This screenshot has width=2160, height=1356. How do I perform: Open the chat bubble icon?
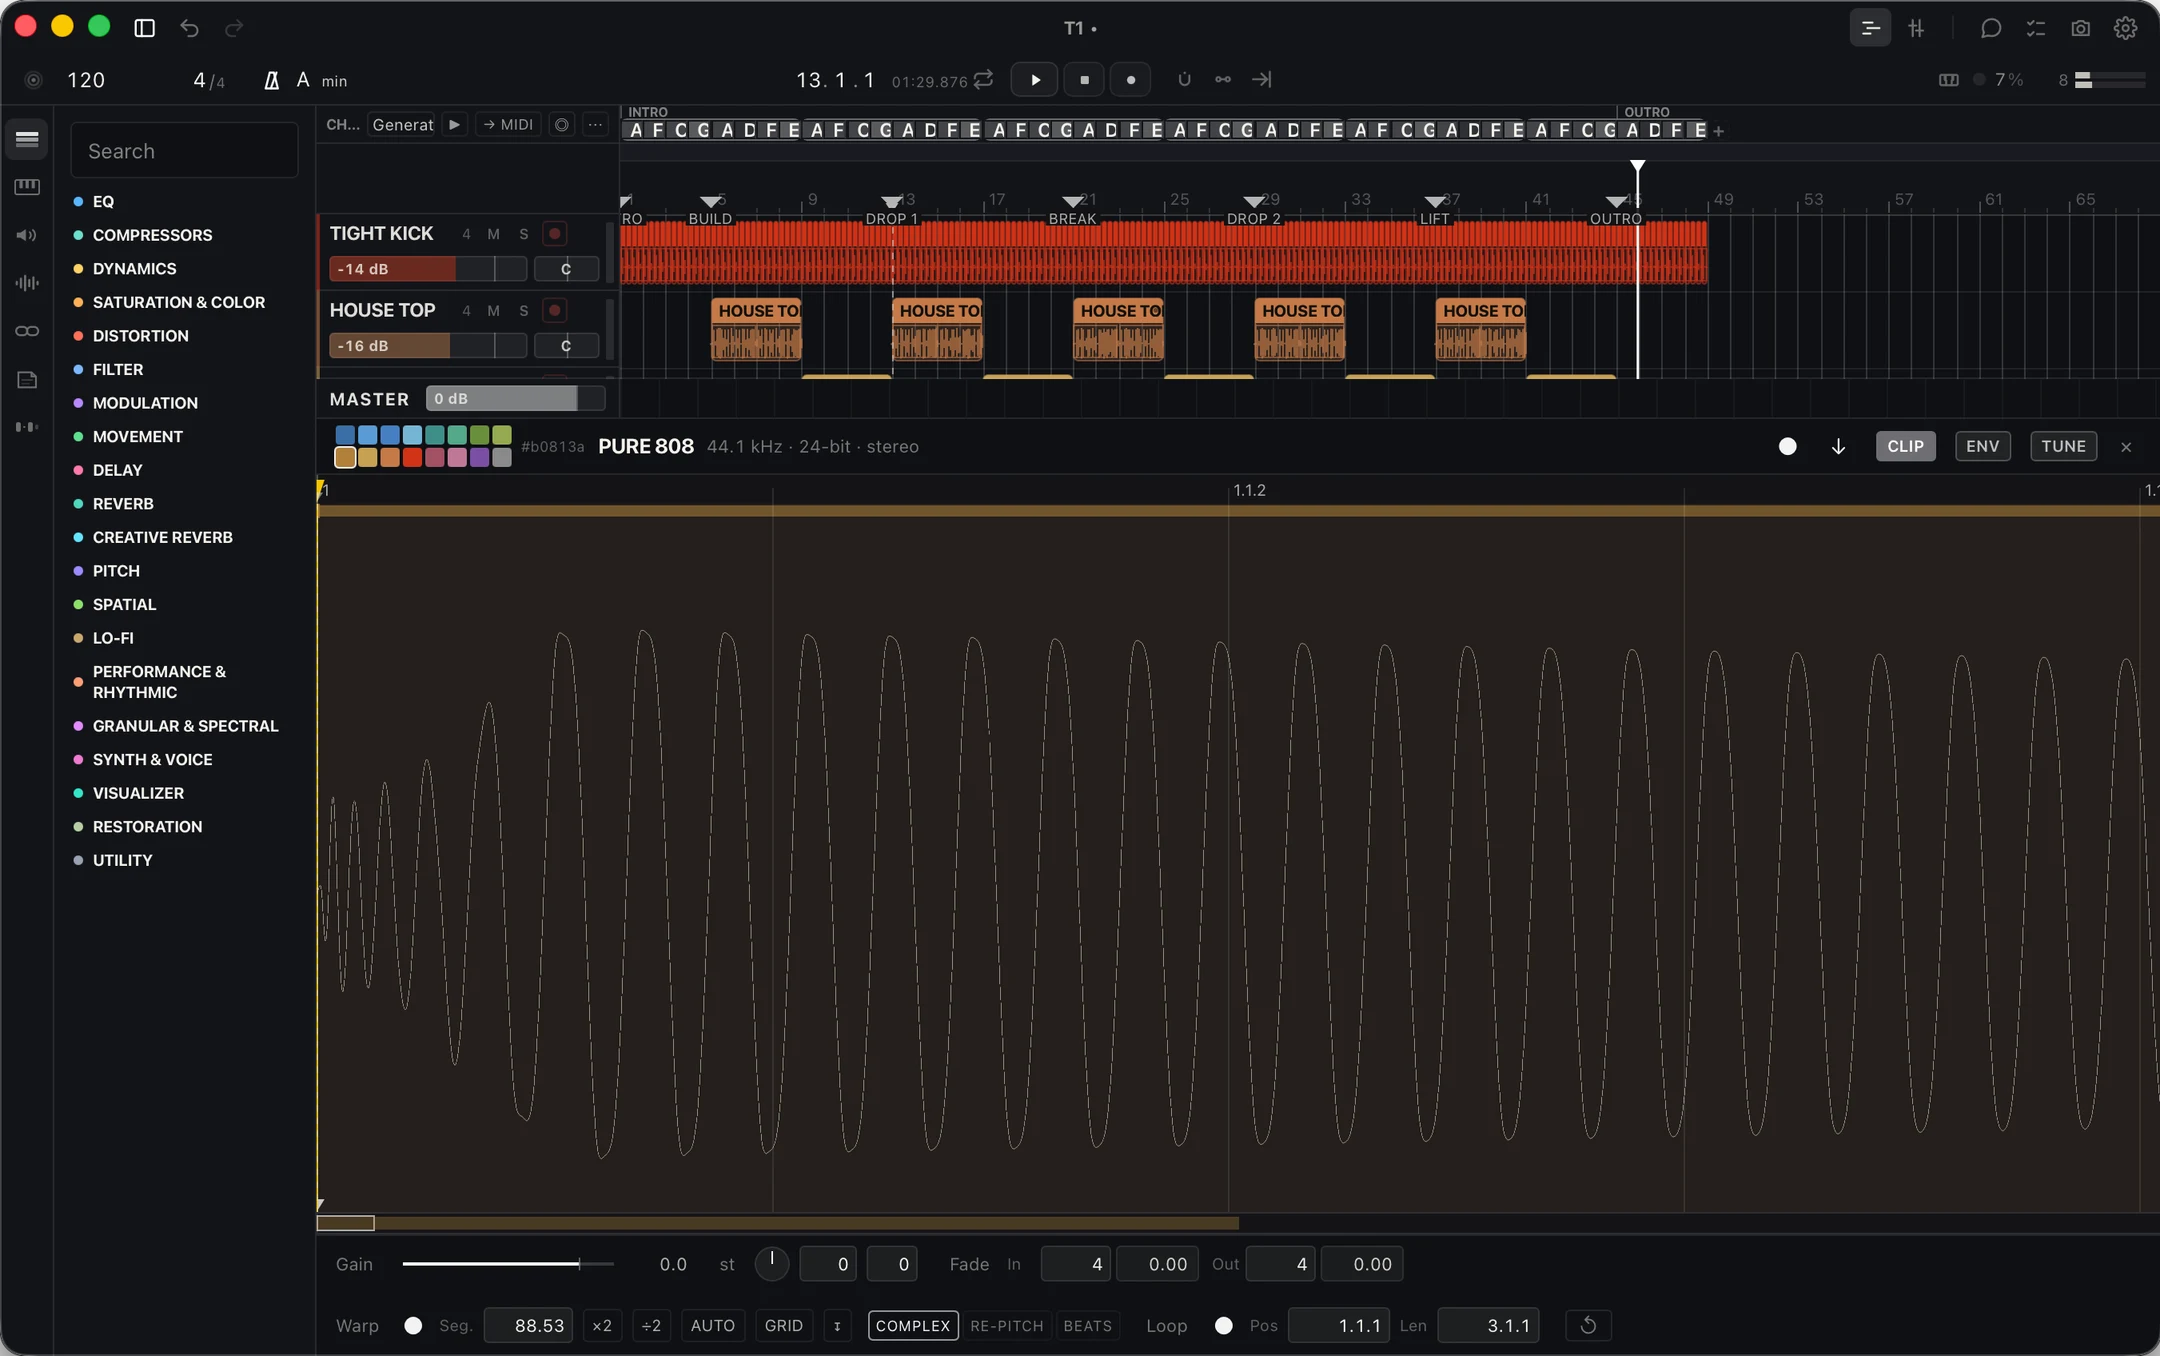1991,28
